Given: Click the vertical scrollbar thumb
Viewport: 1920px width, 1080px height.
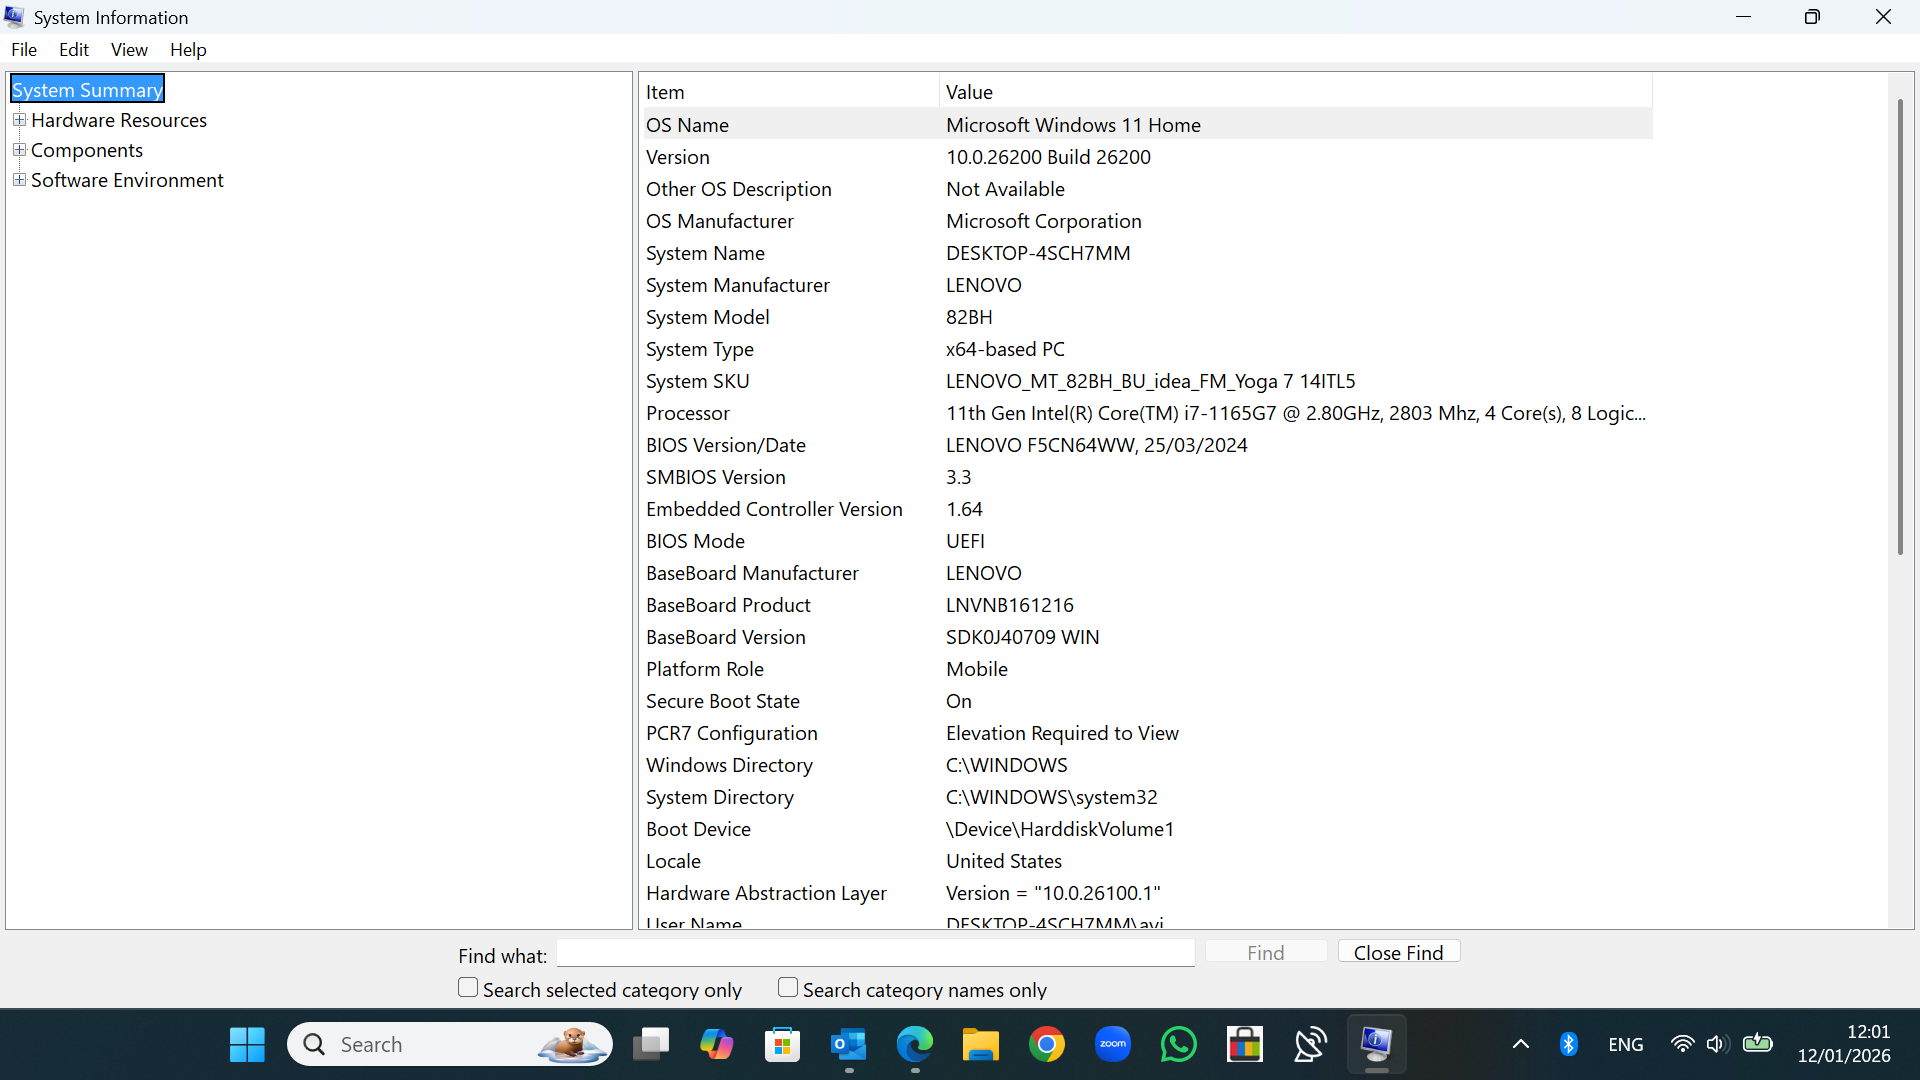Looking at the screenshot, I should point(1900,327).
